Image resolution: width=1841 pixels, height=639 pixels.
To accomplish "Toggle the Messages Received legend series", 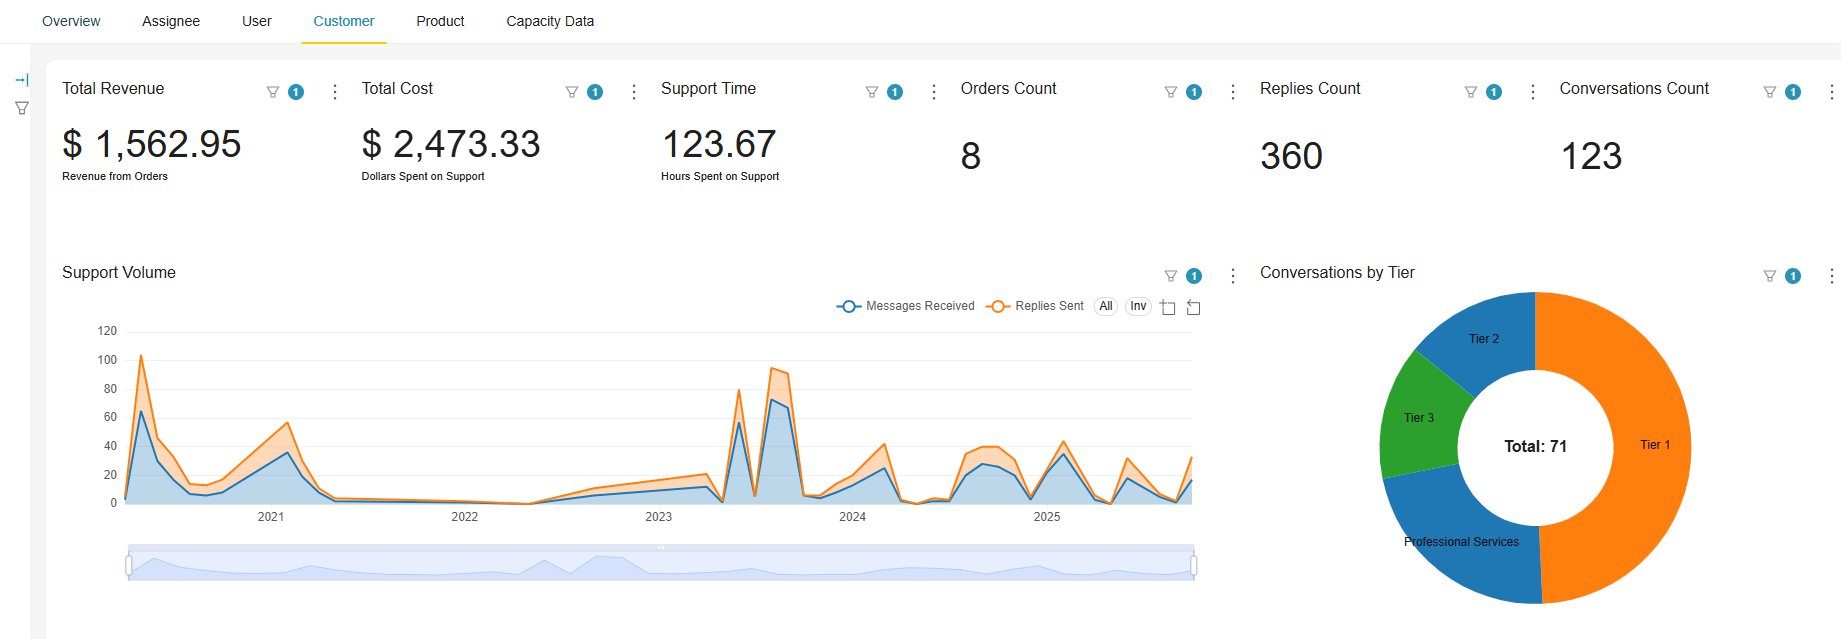I will click(x=906, y=306).
